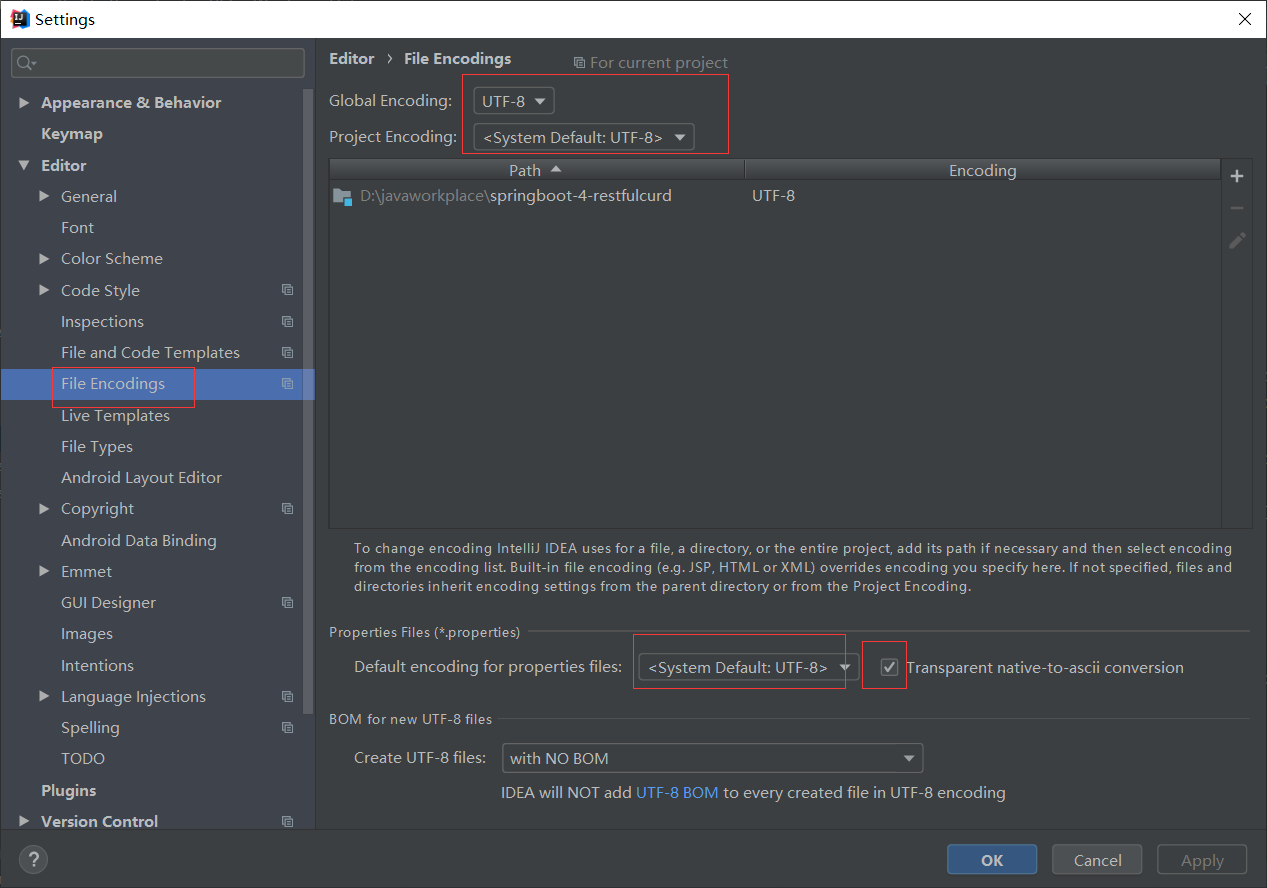1267x888 pixels.
Task: Click the springboot-4-restfulcurd folder icon
Action: (342, 196)
